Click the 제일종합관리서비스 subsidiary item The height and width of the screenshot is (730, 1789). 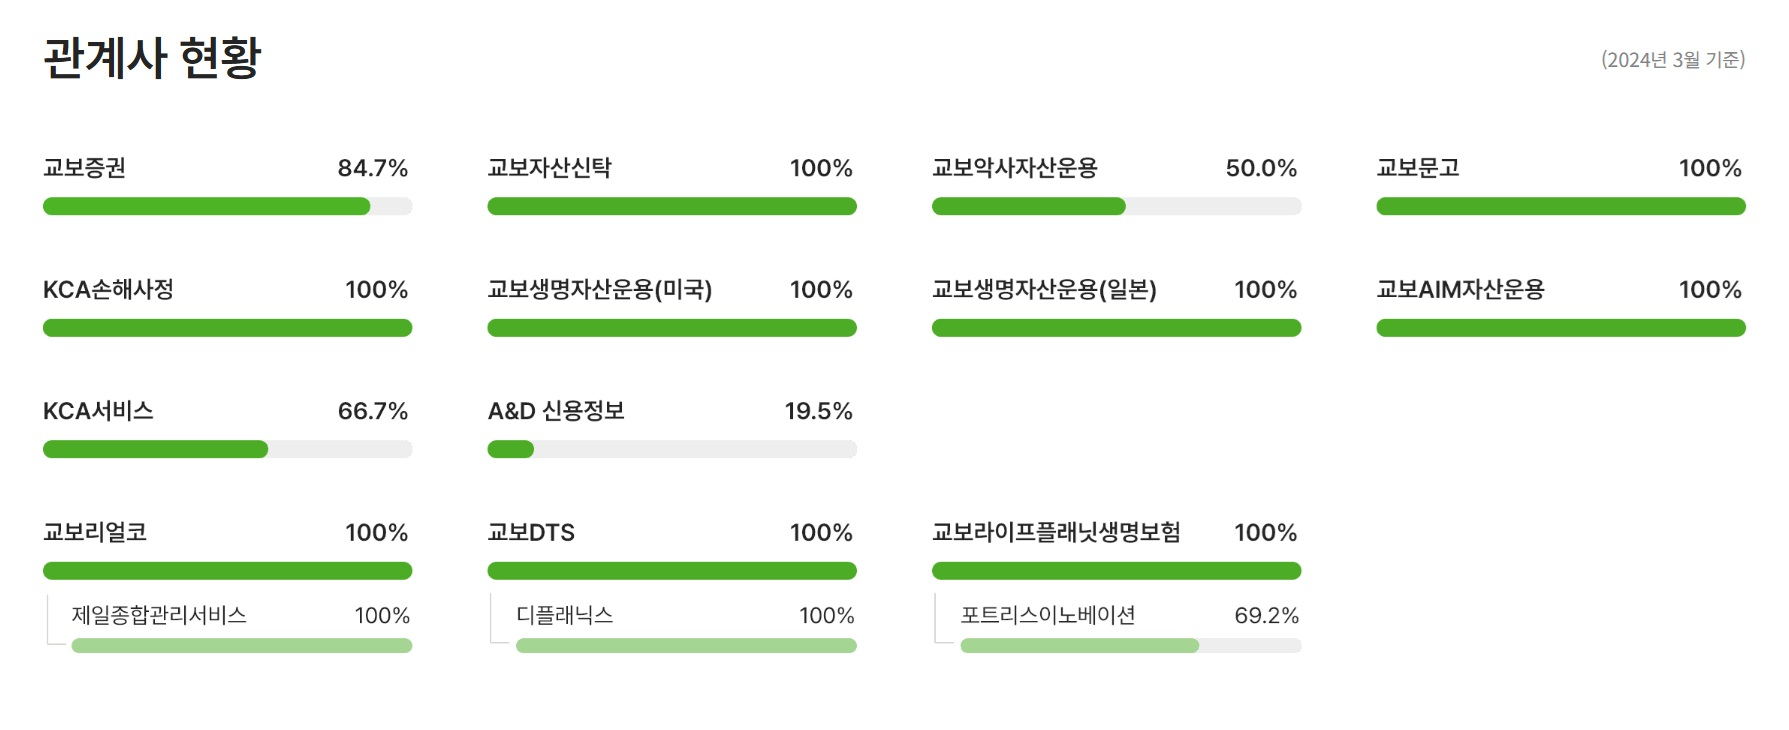tap(159, 615)
